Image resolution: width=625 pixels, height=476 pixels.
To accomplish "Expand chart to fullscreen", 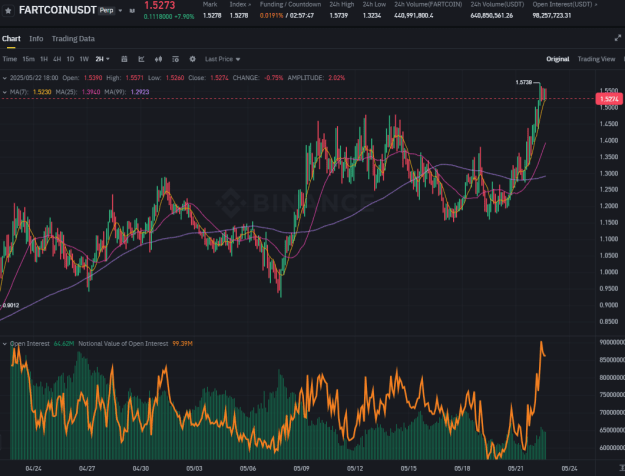I will click(x=617, y=38).
